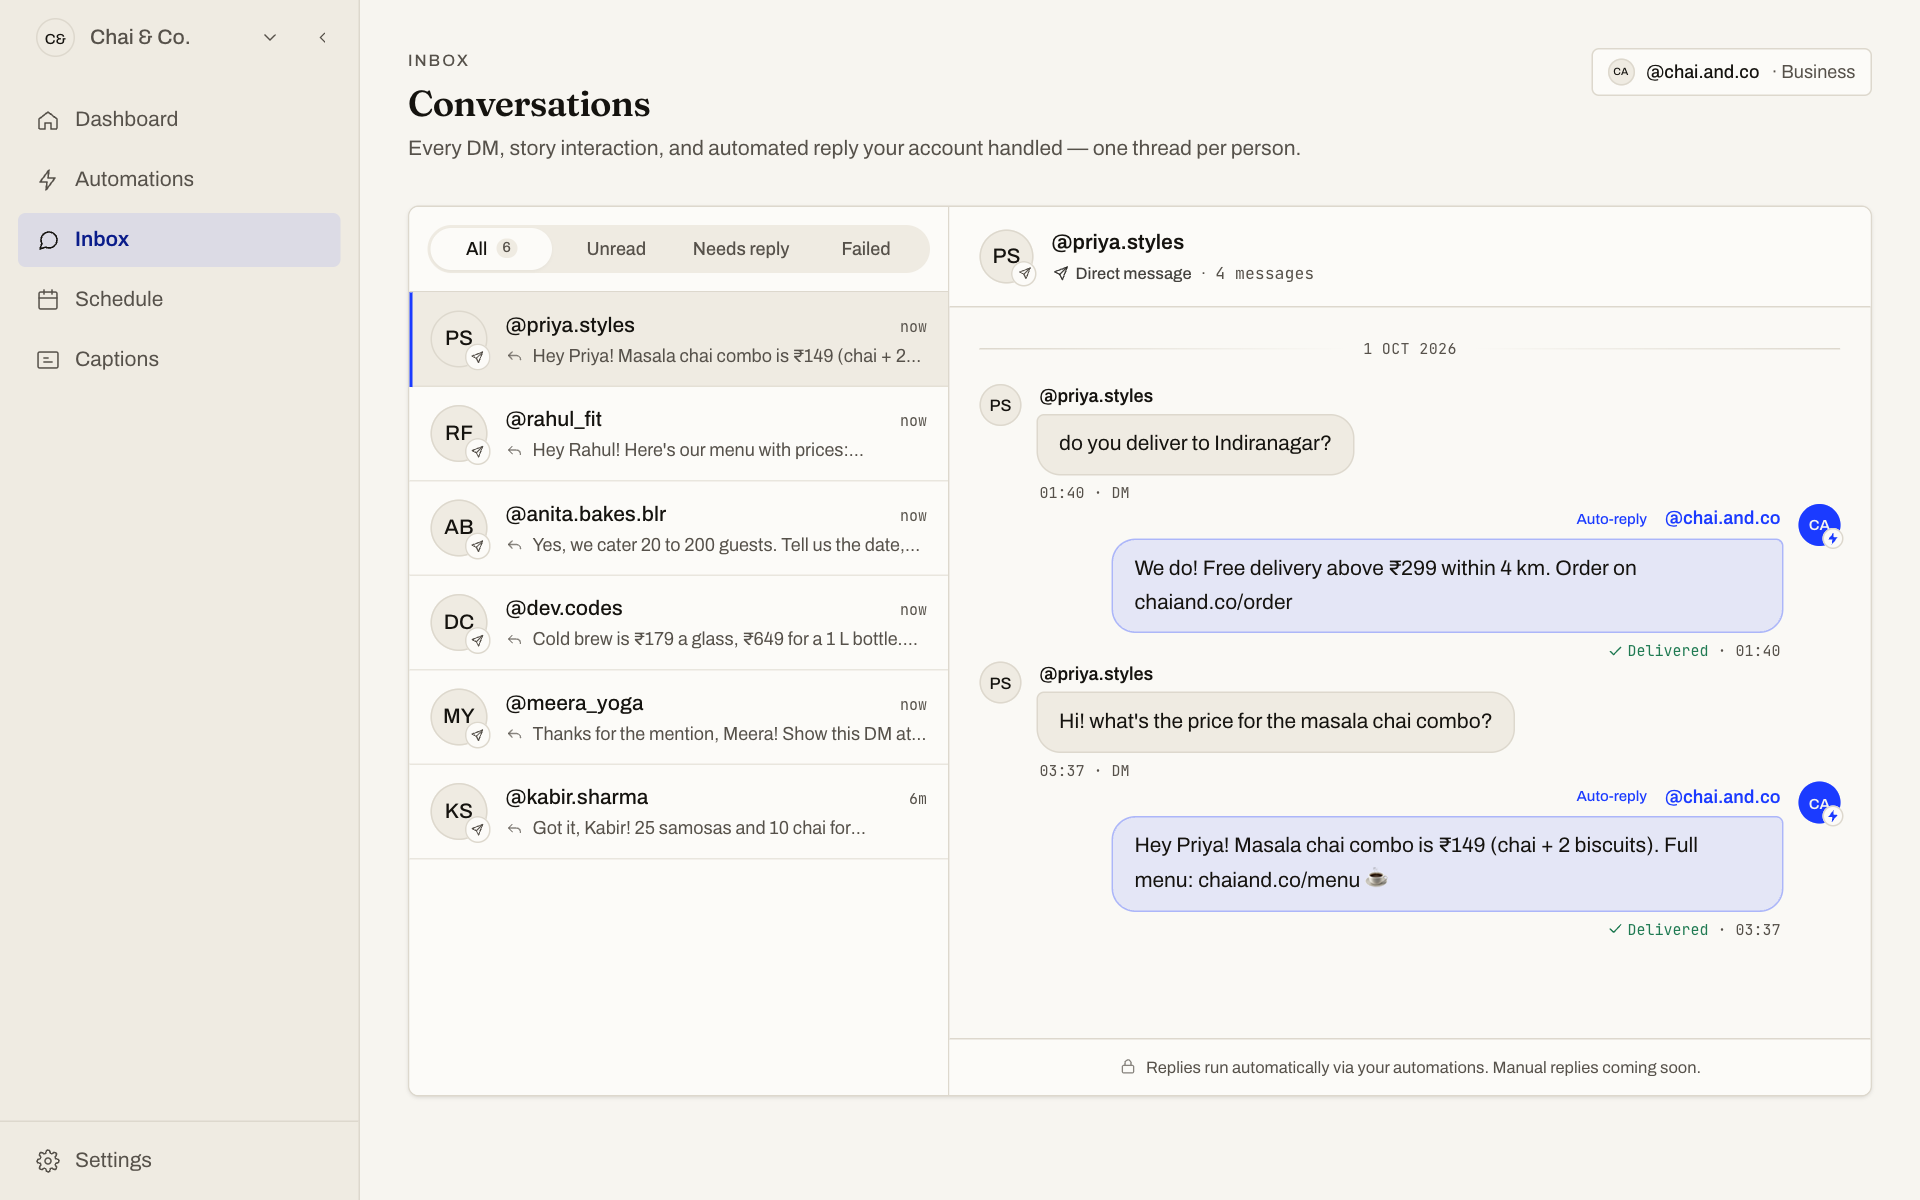Open the Captions icon in sidebar

point(48,360)
